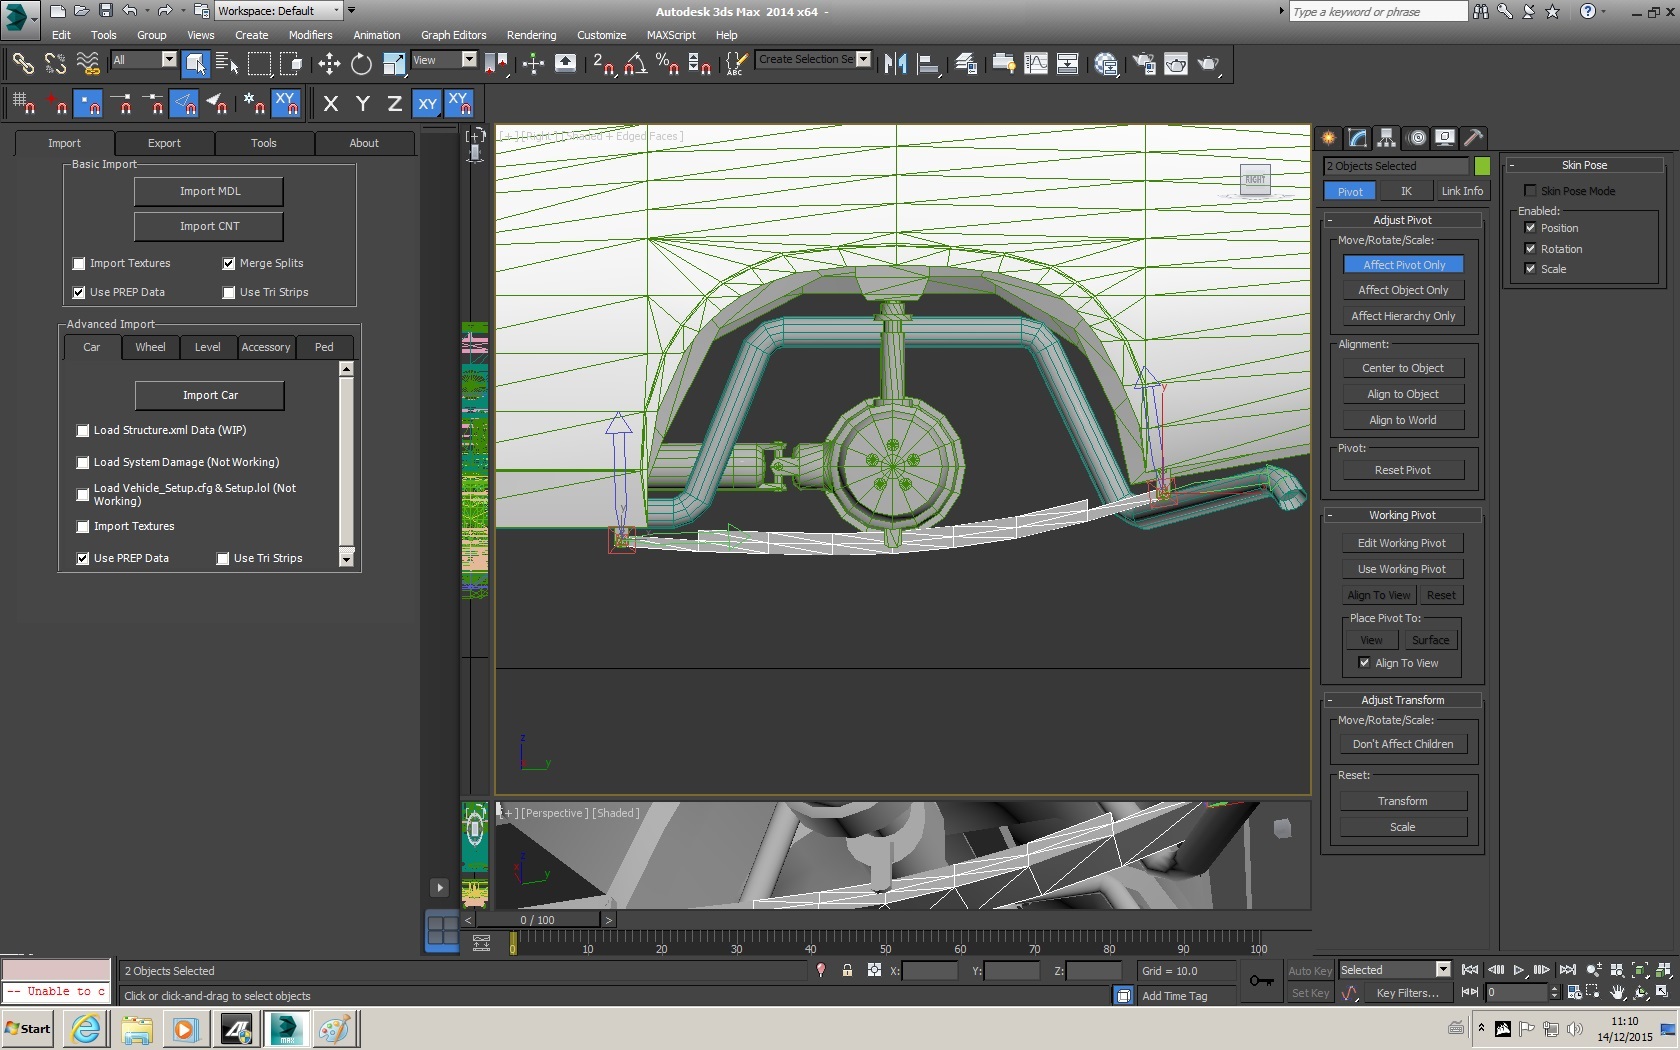Open the Modify panel tab icon
Image resolution: width=1680 pixels, height=1050 pixels.
click(x=1357, y=138)
